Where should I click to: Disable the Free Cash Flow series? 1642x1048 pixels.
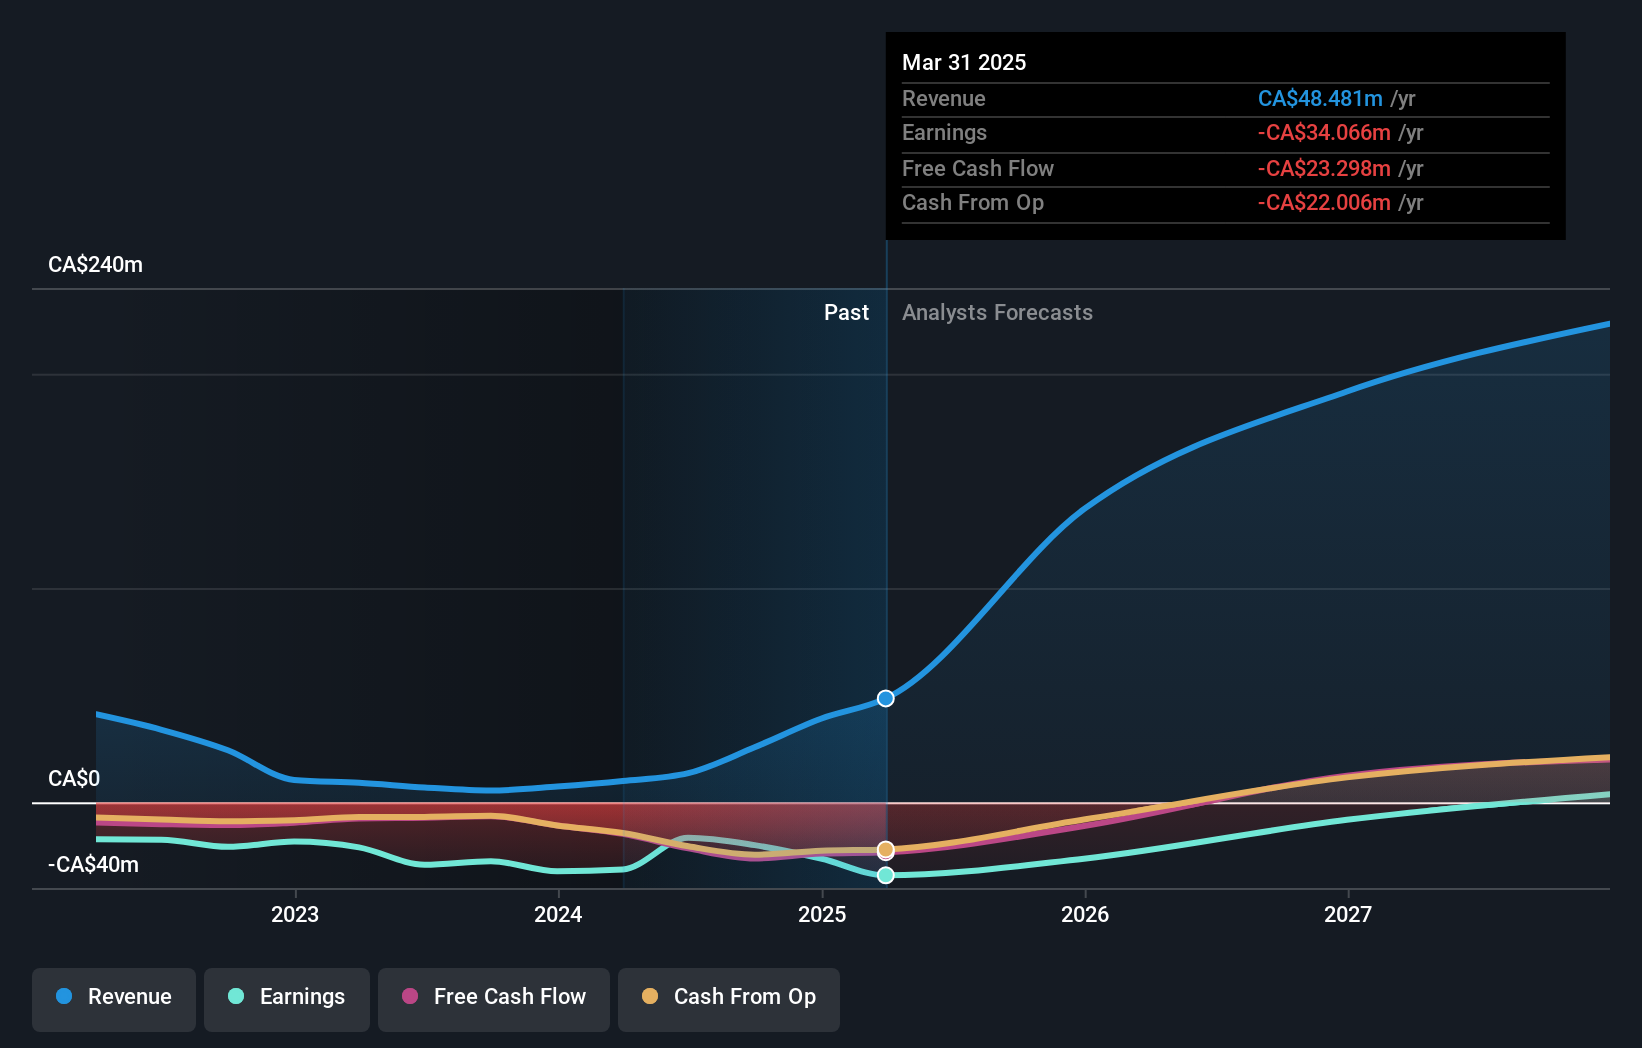[494, 997]
